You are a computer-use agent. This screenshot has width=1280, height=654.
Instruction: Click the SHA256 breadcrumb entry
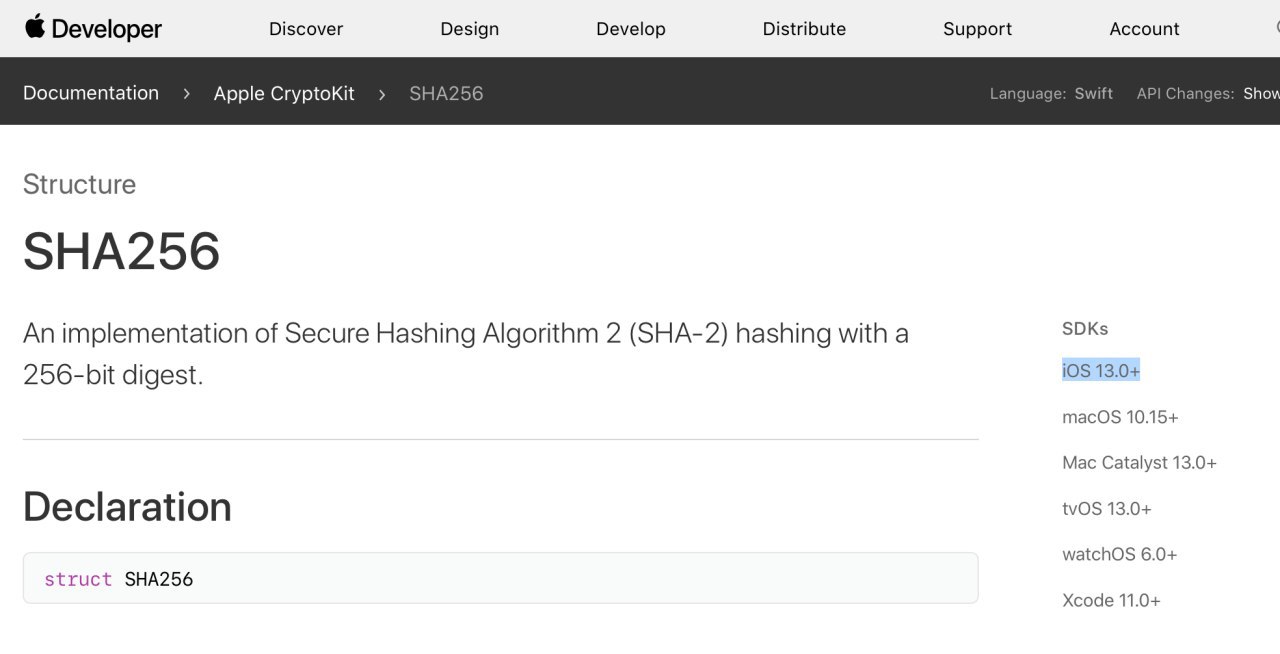[446, 93]
